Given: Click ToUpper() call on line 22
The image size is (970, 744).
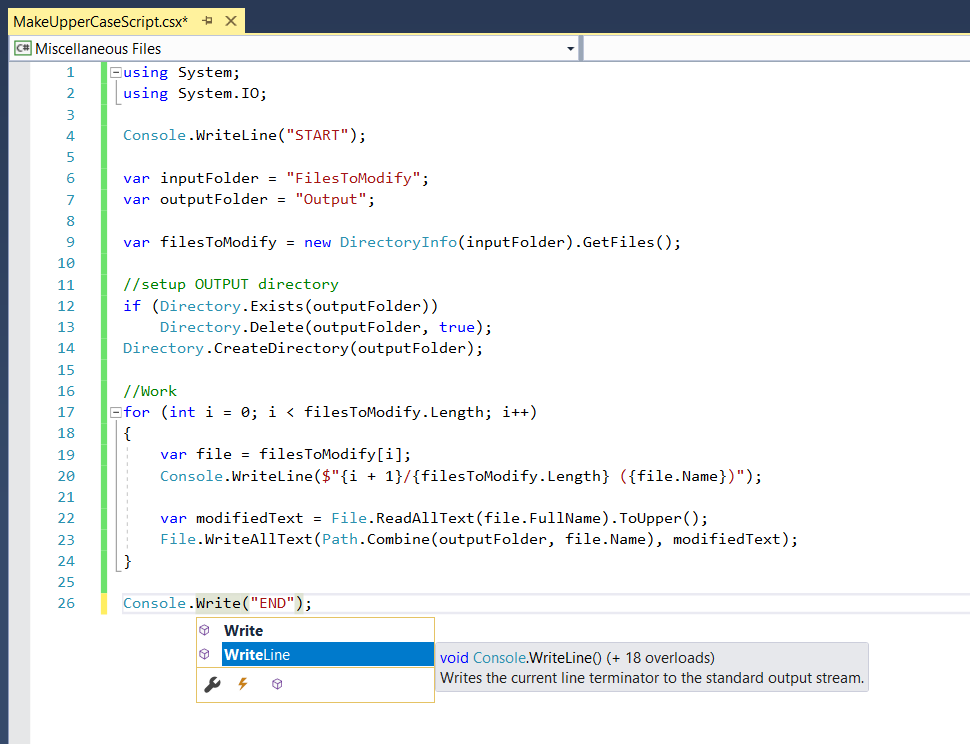Looking at the screenshot, I should click(x=659, y=518).
